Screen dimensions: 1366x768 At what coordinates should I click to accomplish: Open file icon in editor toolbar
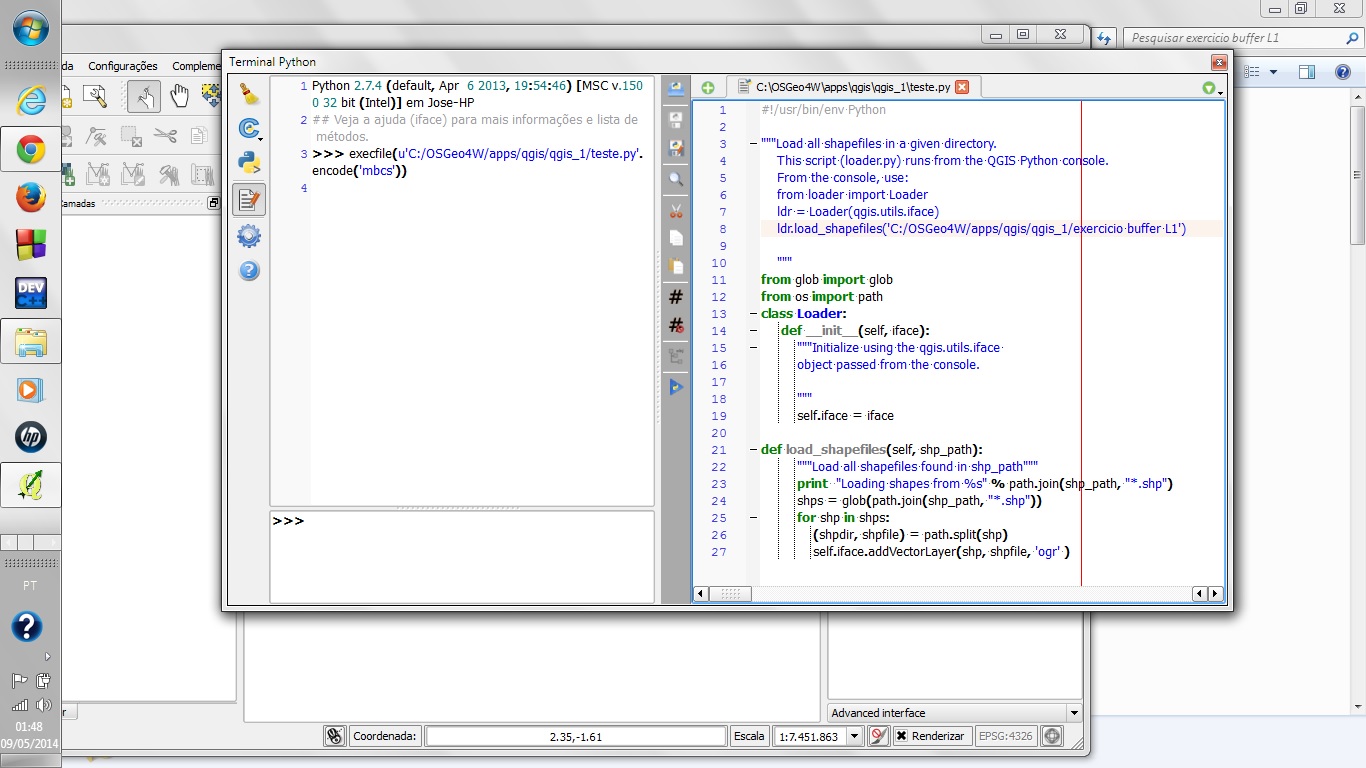(676, 89)
